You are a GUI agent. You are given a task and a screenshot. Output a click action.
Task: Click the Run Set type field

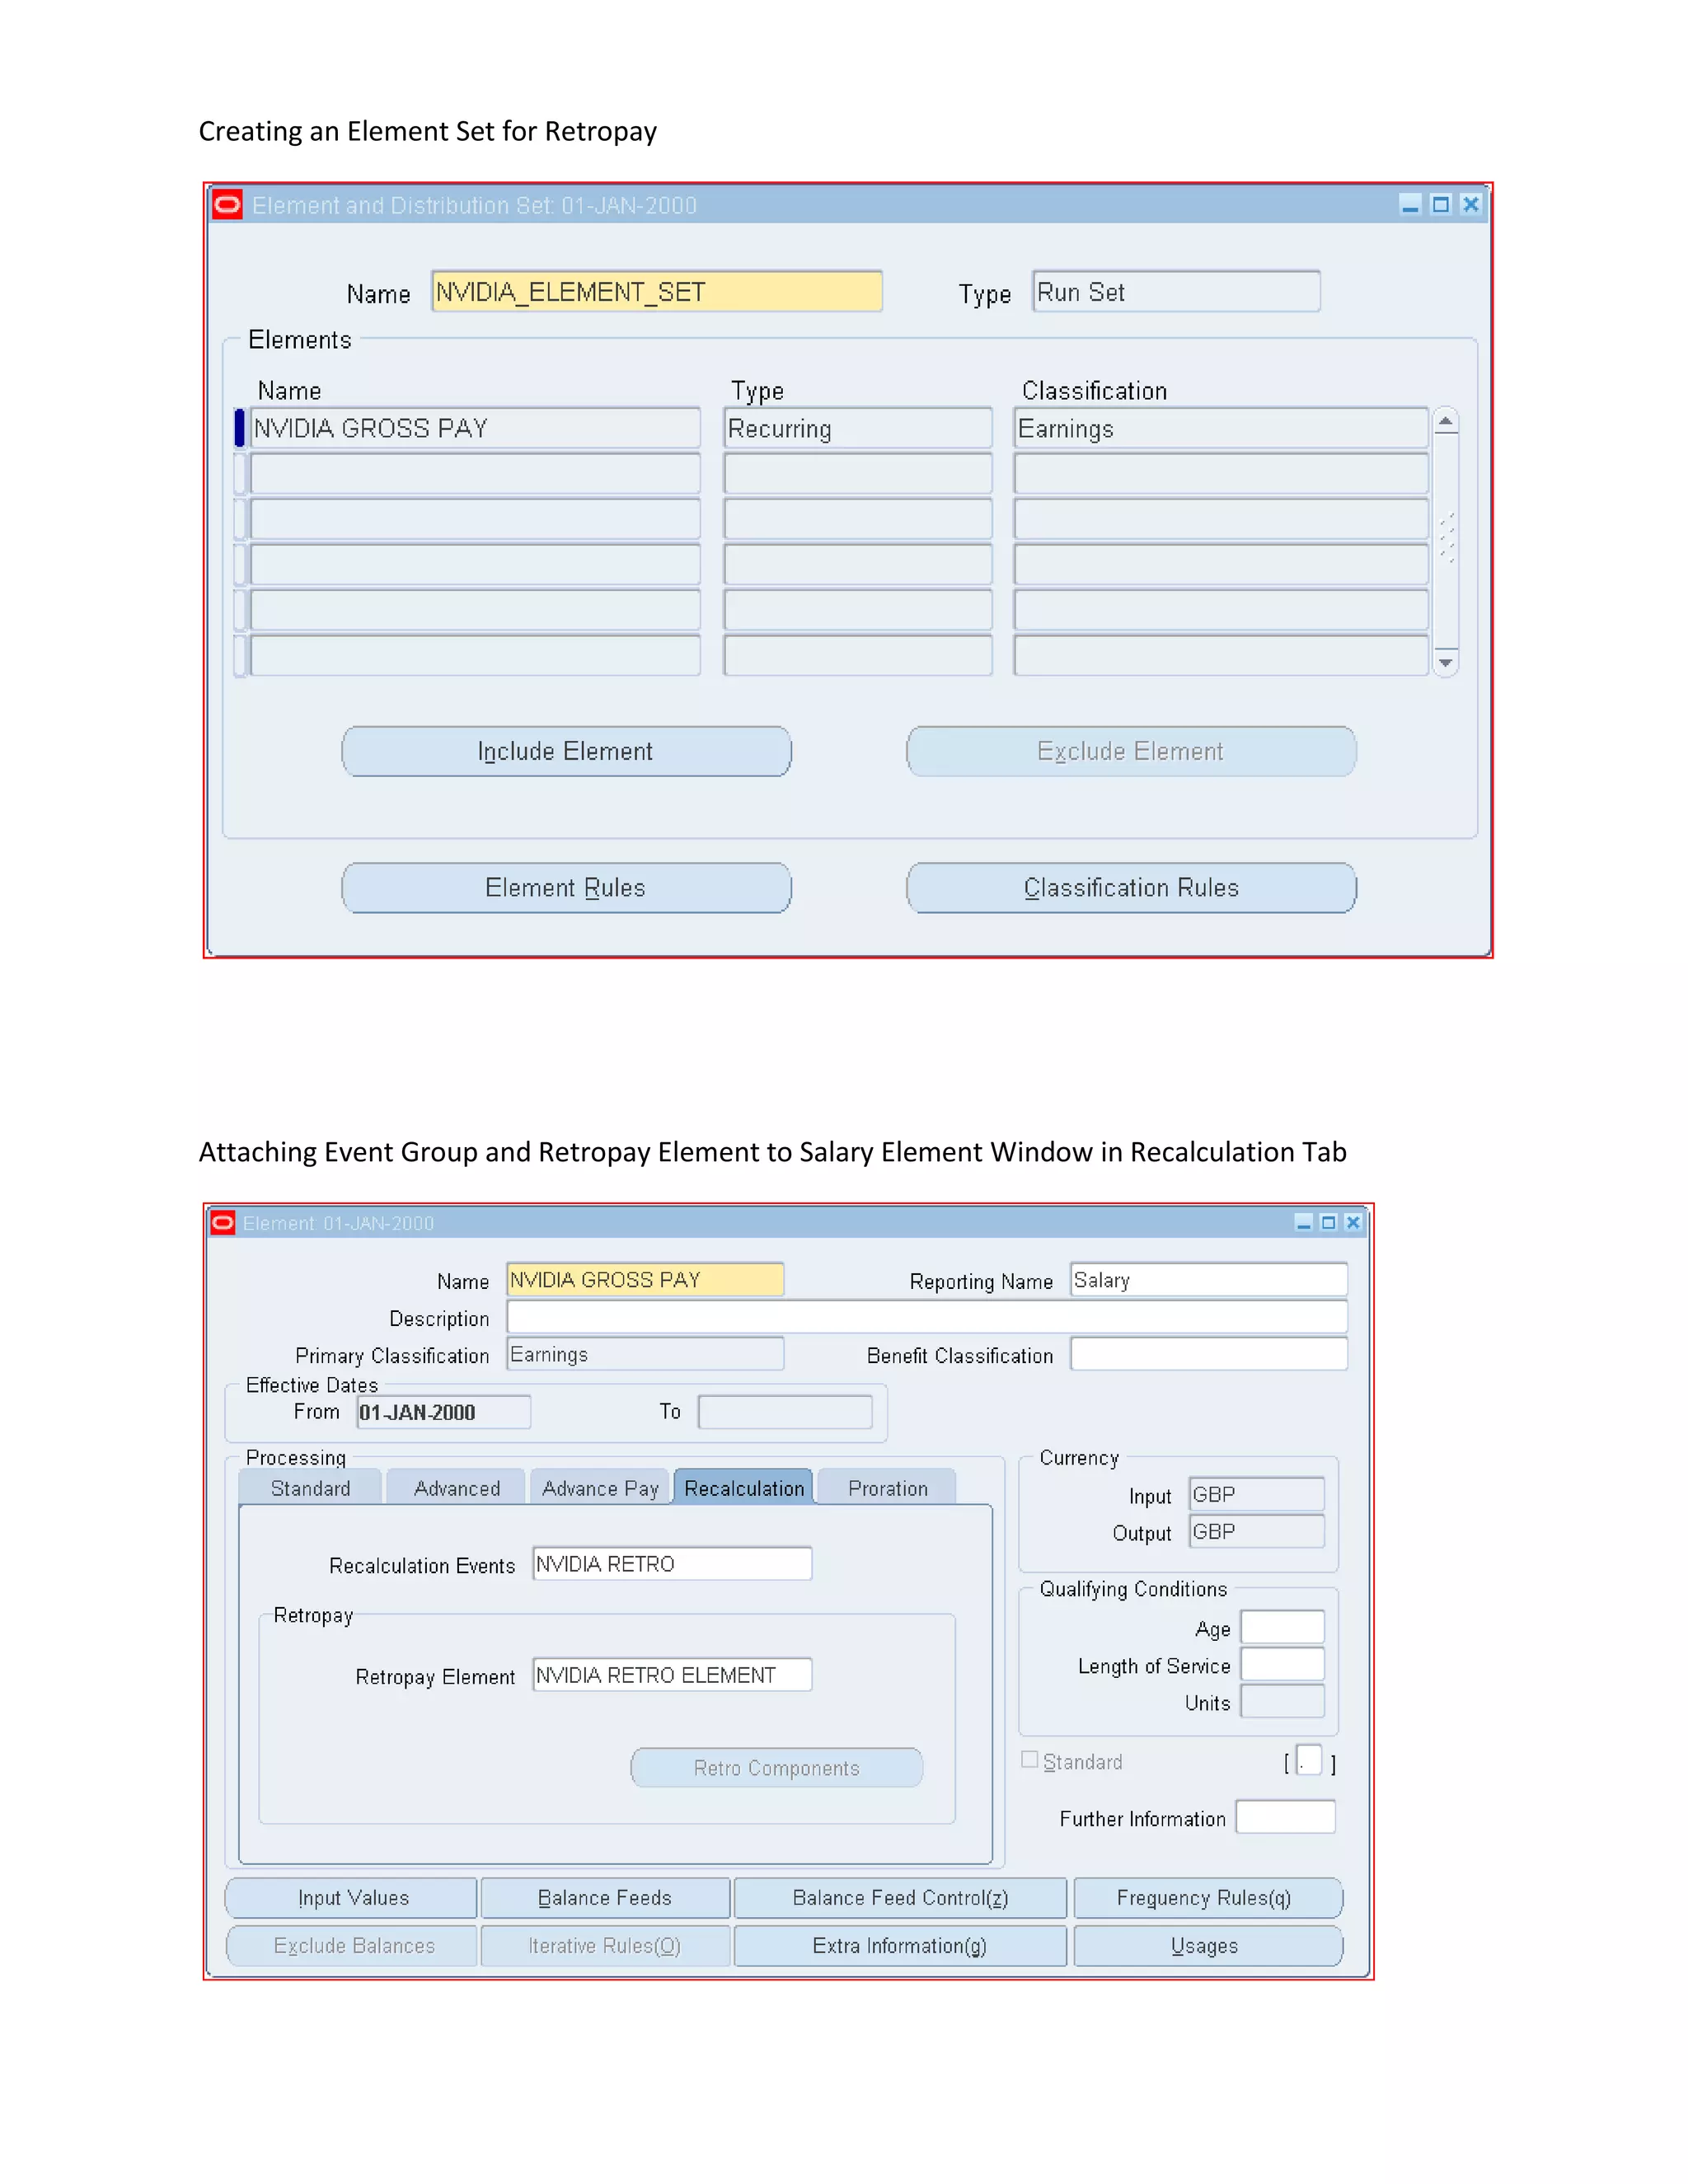click(x=1176, y=292)
